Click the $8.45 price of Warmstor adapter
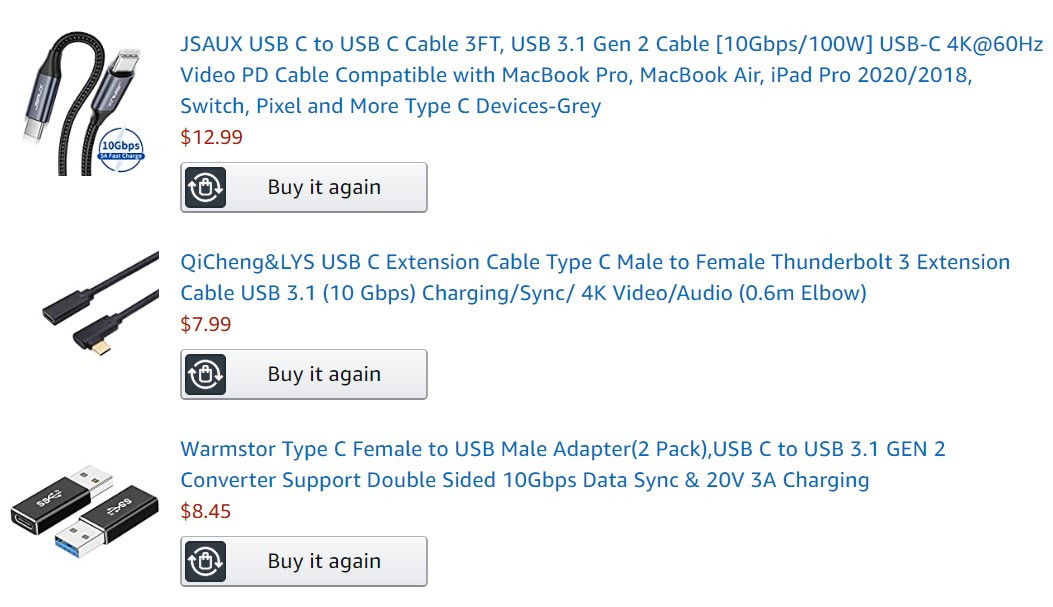Viewport: 1053px width, 607px height. 205,511
